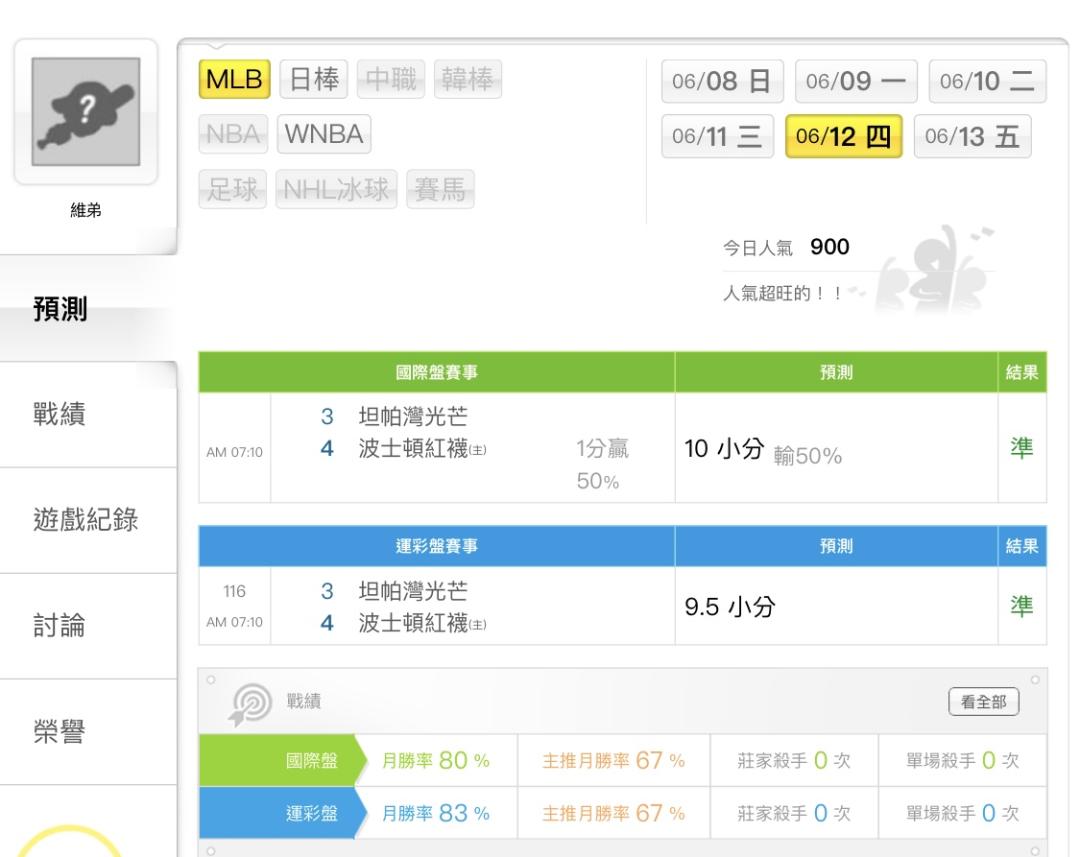Click 單場殺手 0 次 in 國際盤 row
Viewport: 1080px width, 857px height.
[962, 761]
